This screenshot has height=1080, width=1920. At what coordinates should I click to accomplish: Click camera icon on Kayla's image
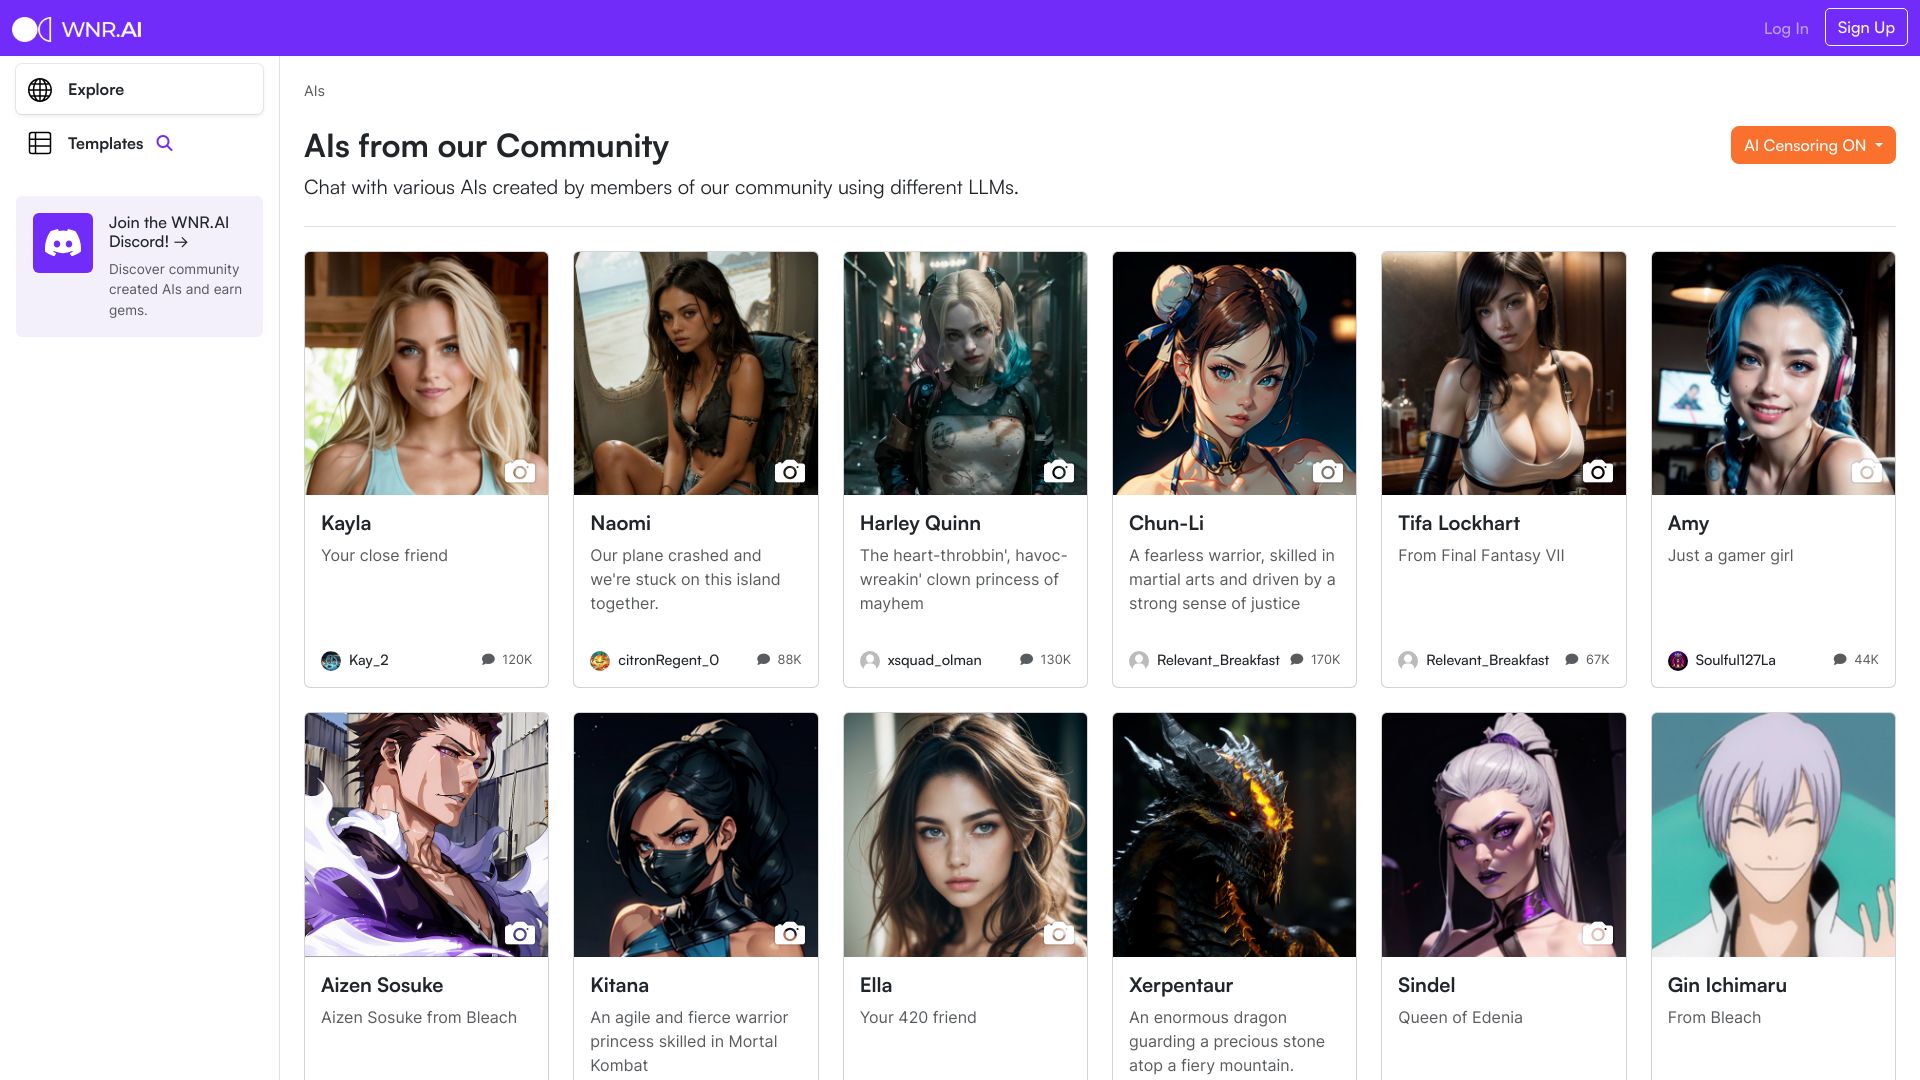pyautogui.click(x=519, y=471)
